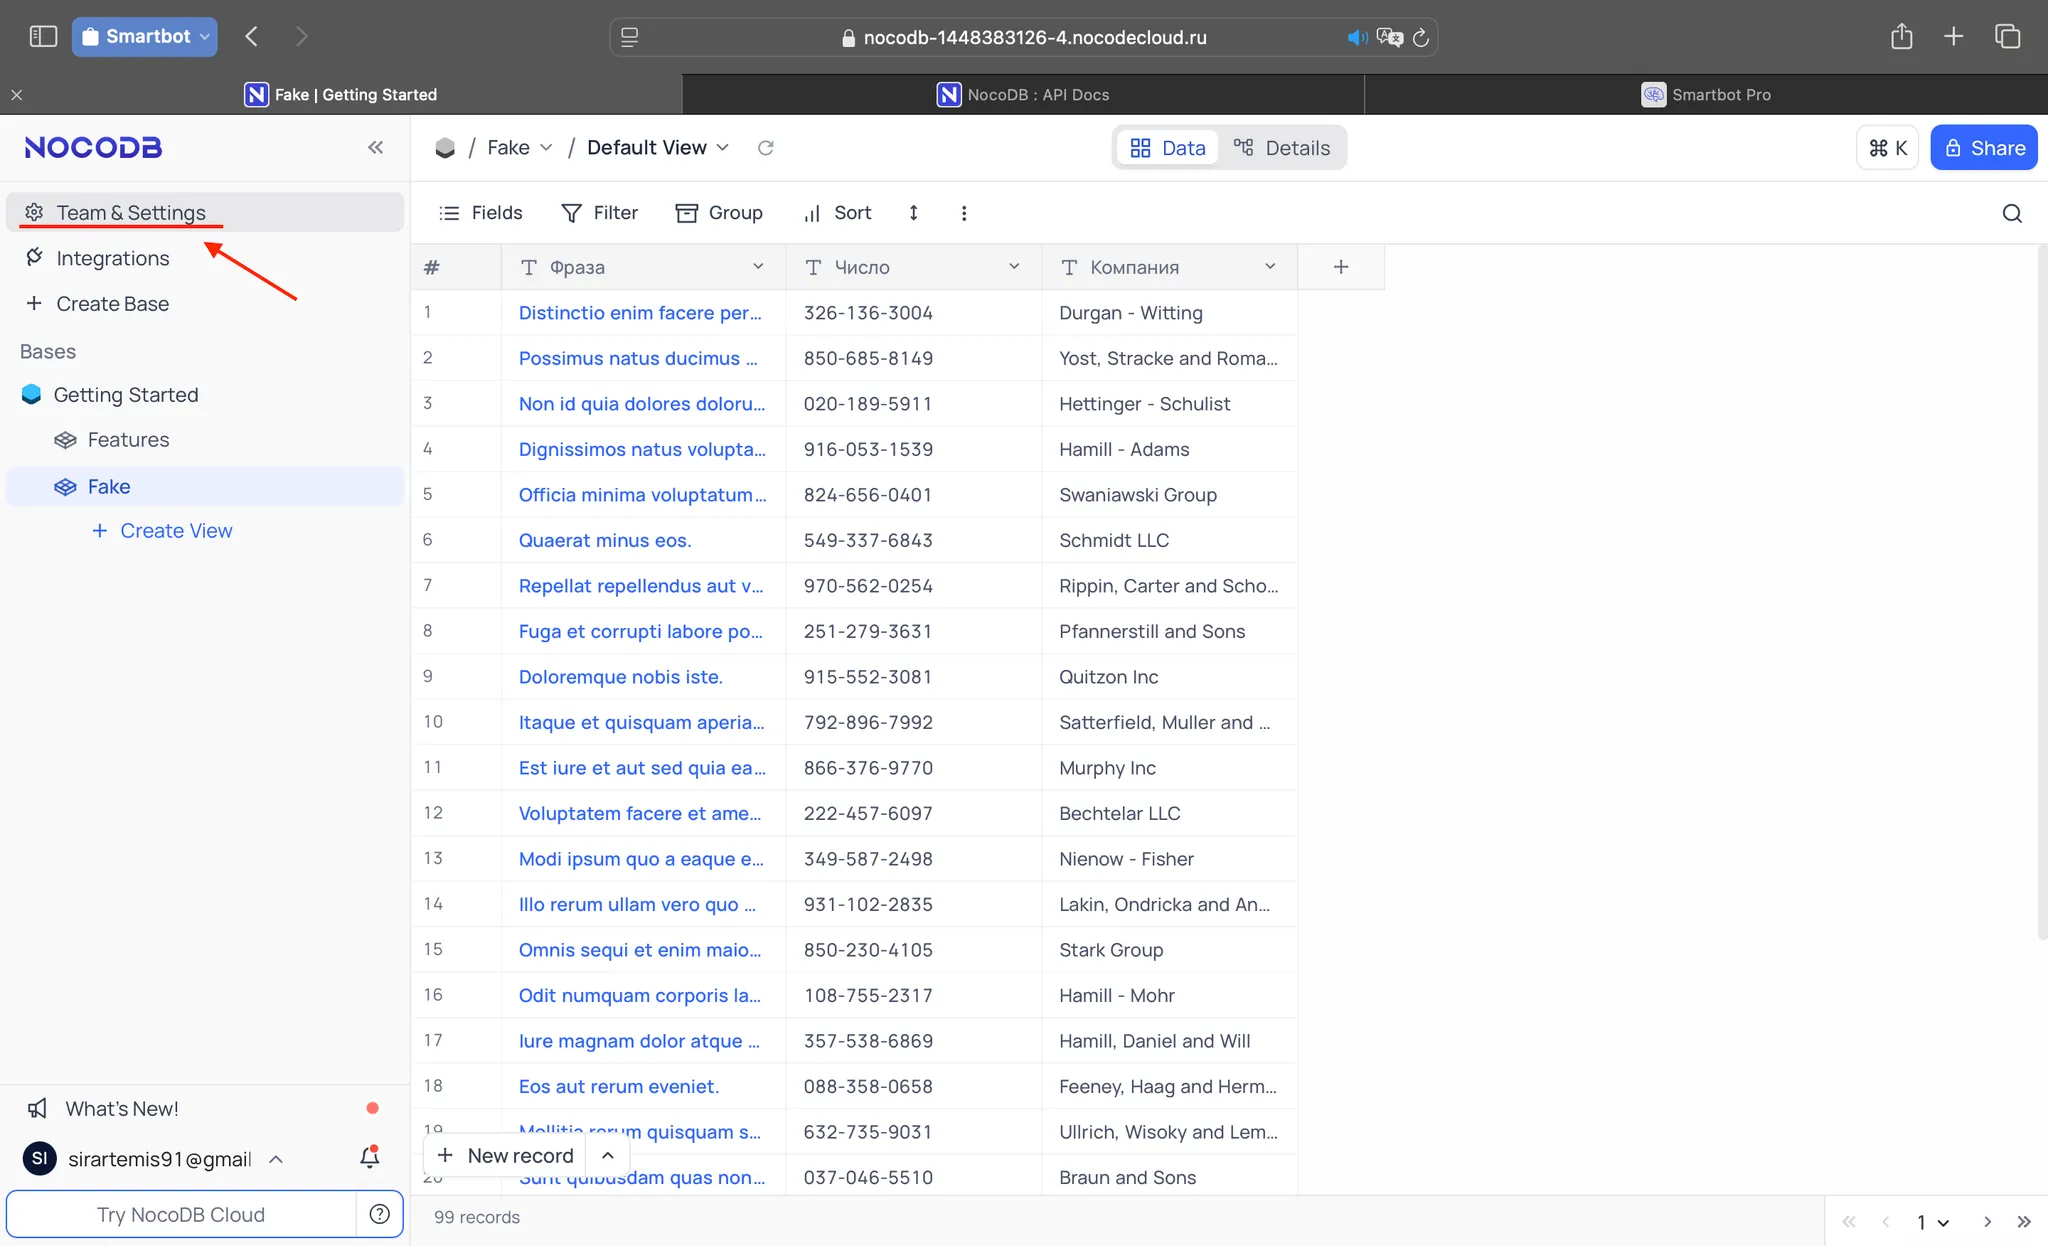Click the Share button
Viewport: 2048px width, 1246px height.
[1984, 148]
